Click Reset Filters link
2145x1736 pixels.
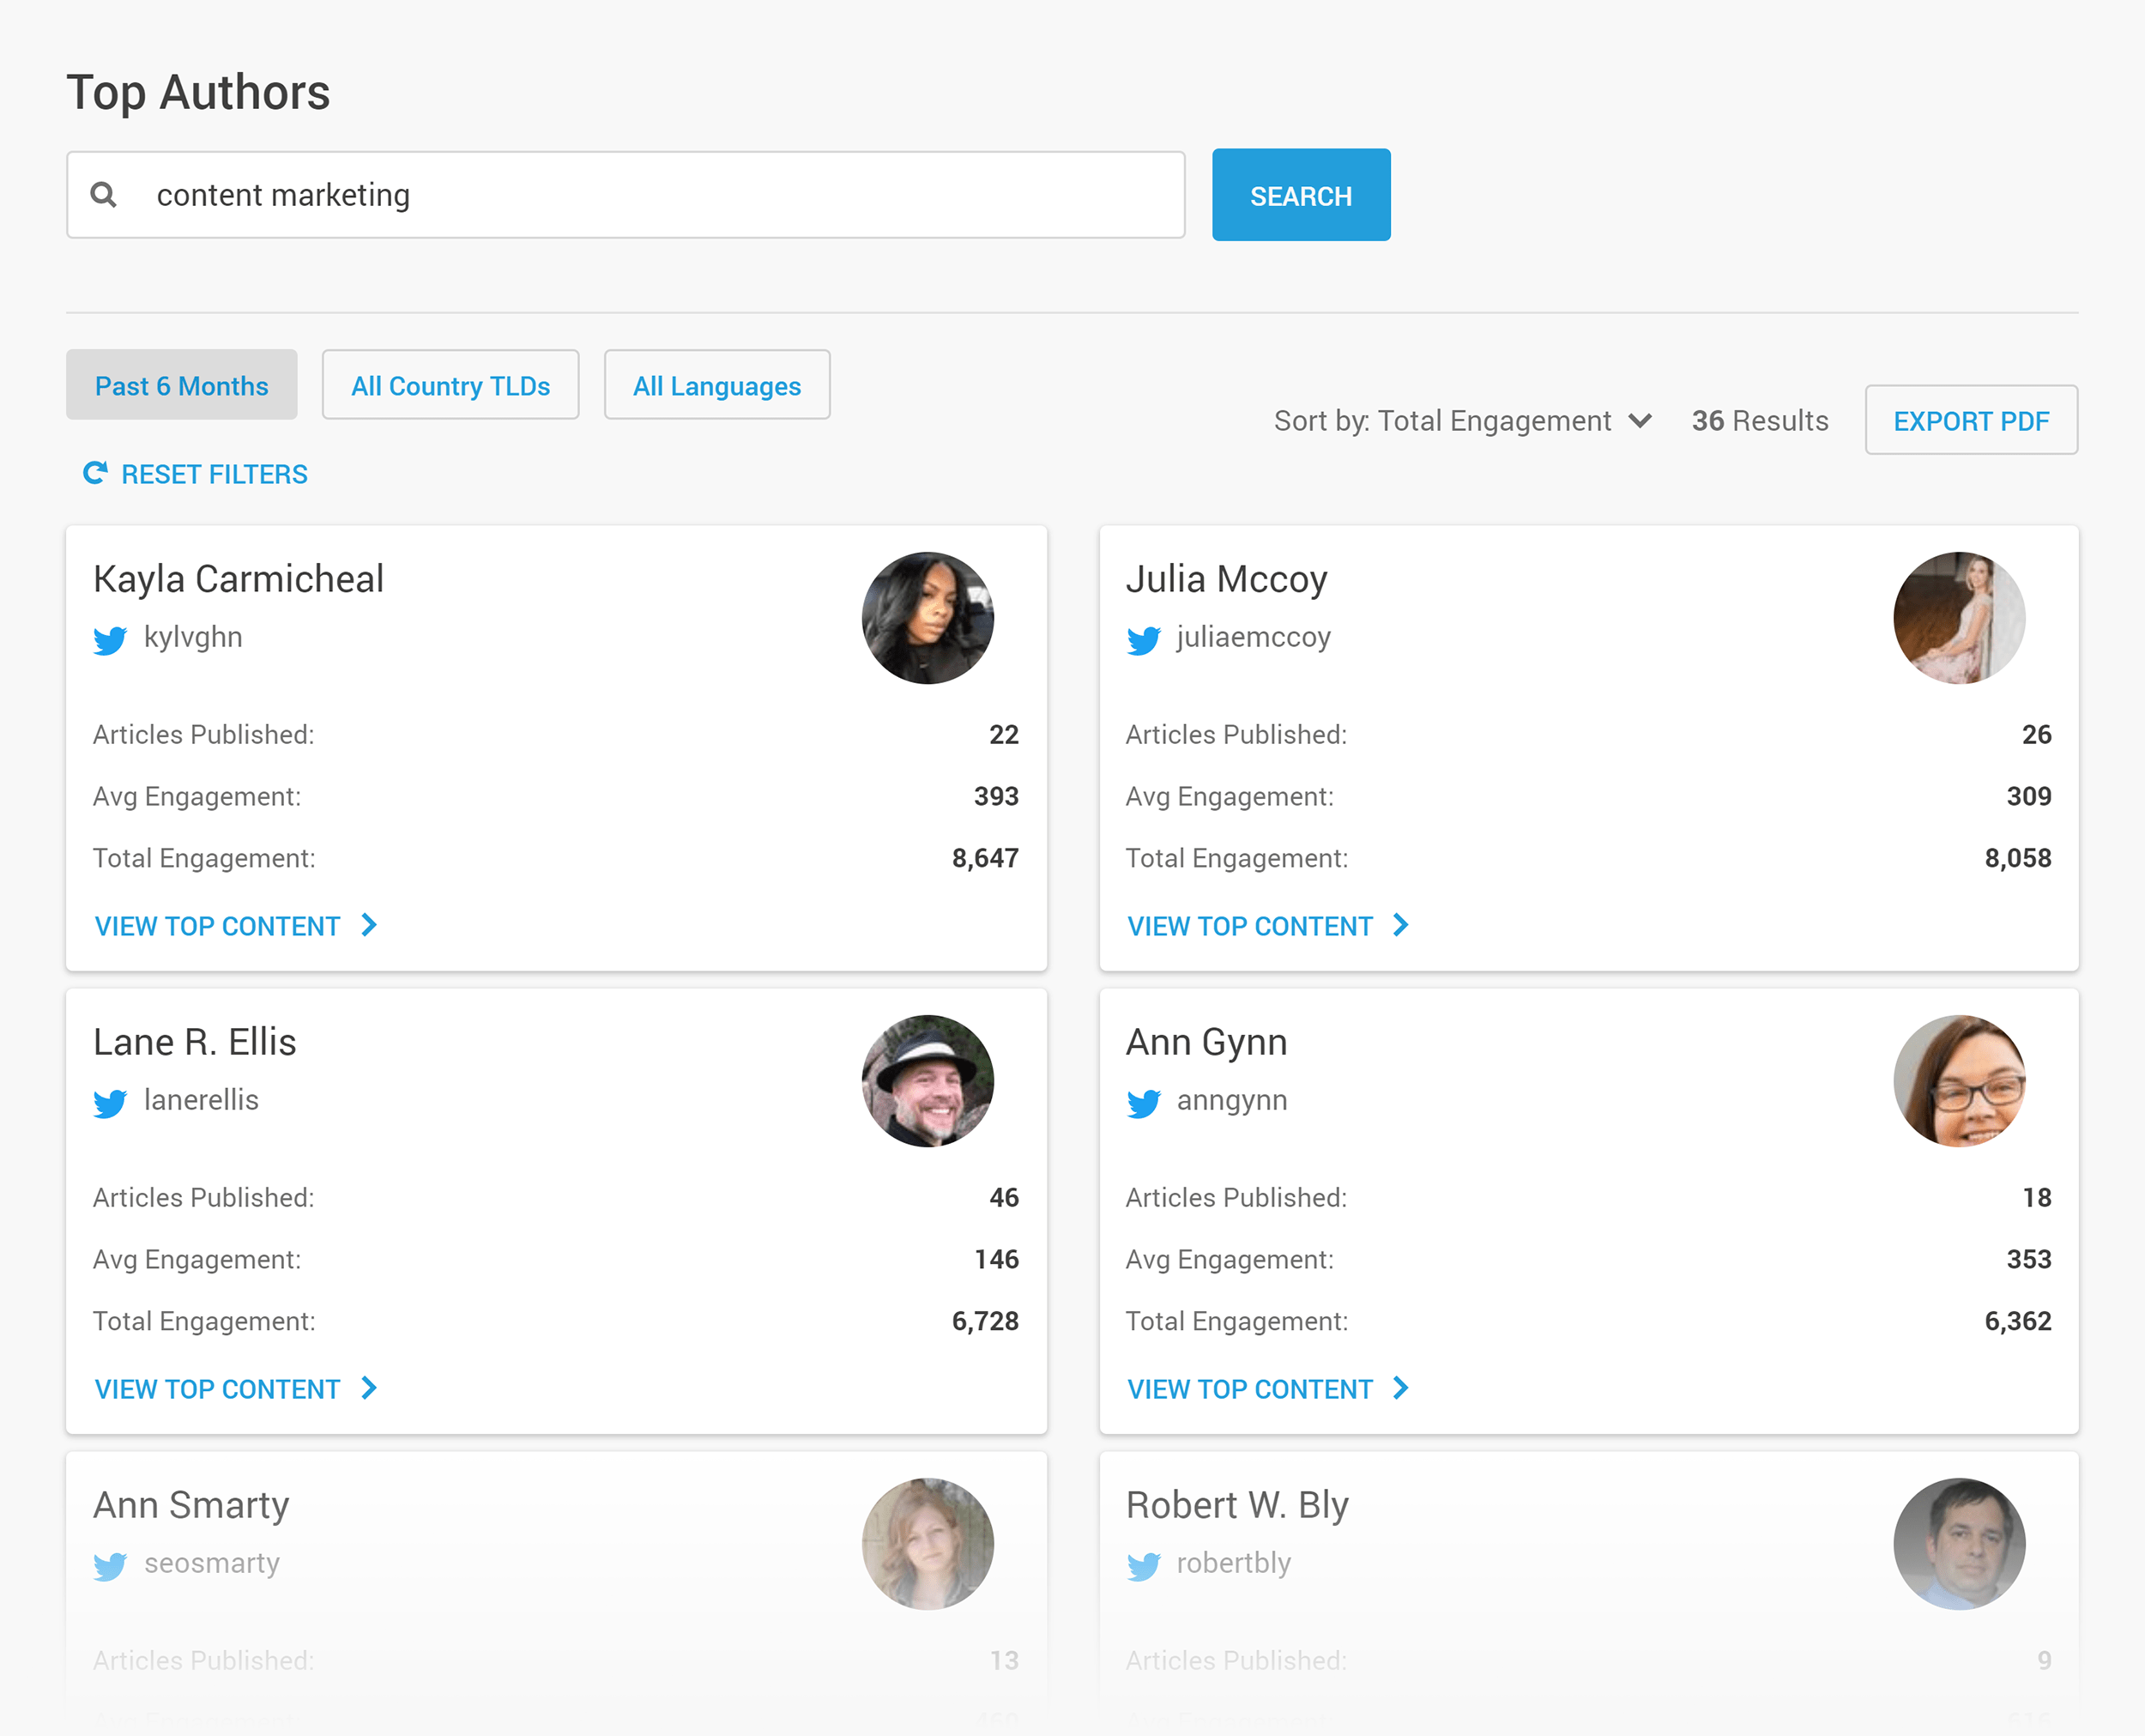pos(195,474)
